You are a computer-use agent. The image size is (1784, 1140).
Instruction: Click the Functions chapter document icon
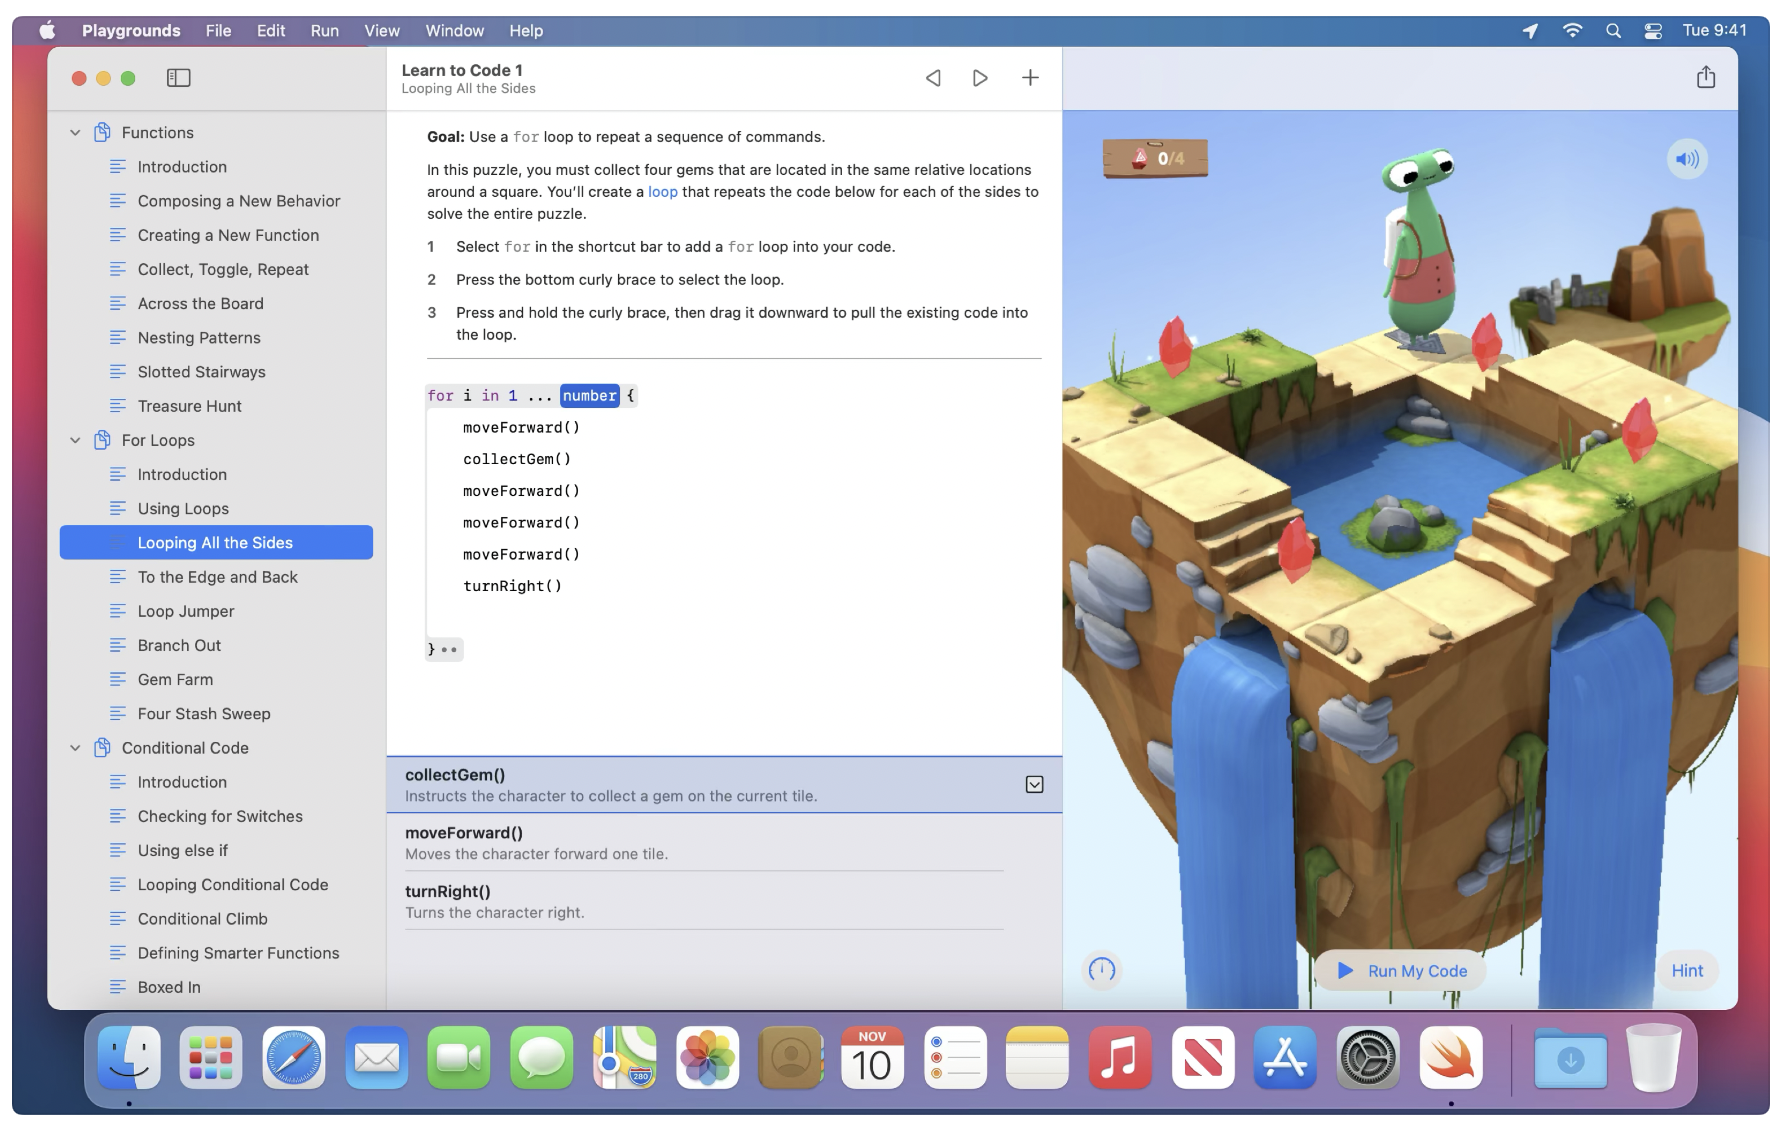coord(102,132)
